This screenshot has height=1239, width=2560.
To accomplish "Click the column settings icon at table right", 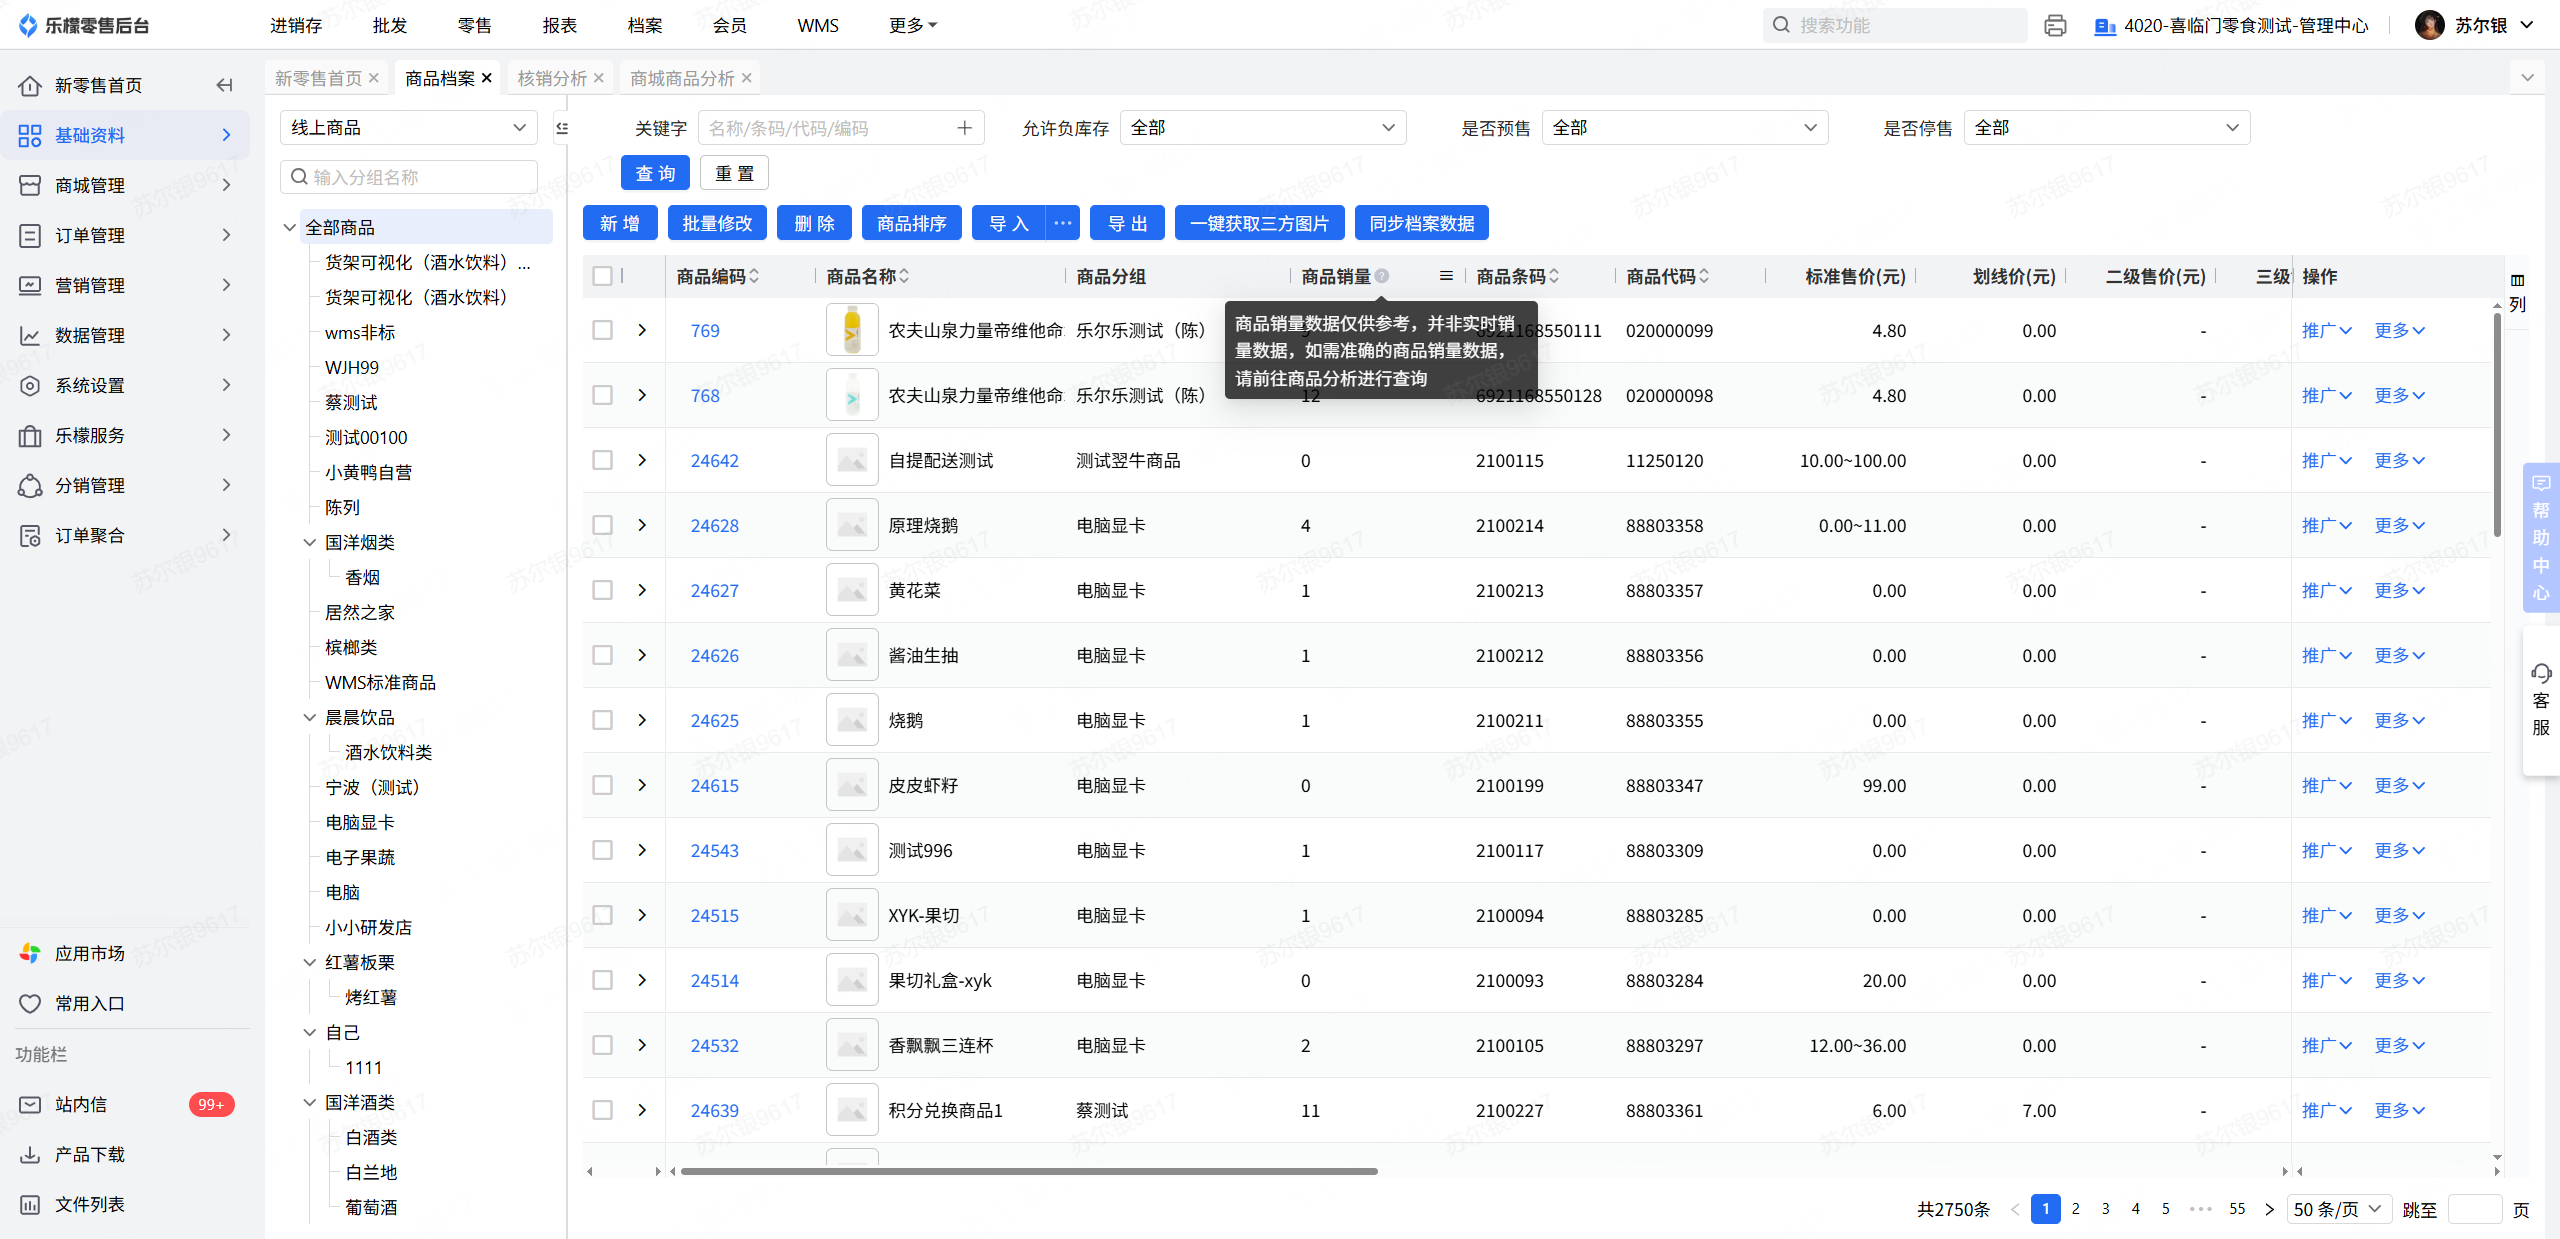I will coord(2517,281).
